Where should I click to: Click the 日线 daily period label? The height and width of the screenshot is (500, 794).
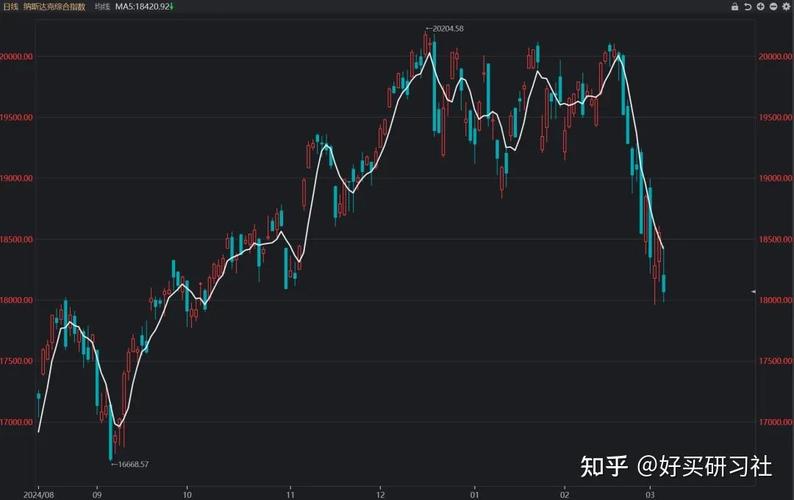(11, 7)
